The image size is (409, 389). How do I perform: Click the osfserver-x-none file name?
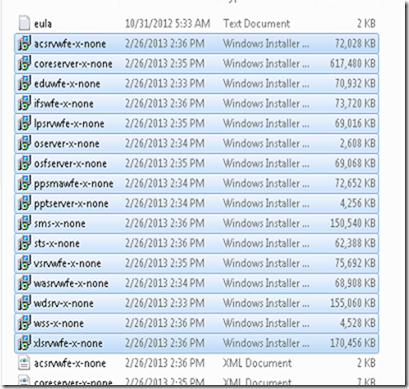pyautogui.click(x=70, y=164)
